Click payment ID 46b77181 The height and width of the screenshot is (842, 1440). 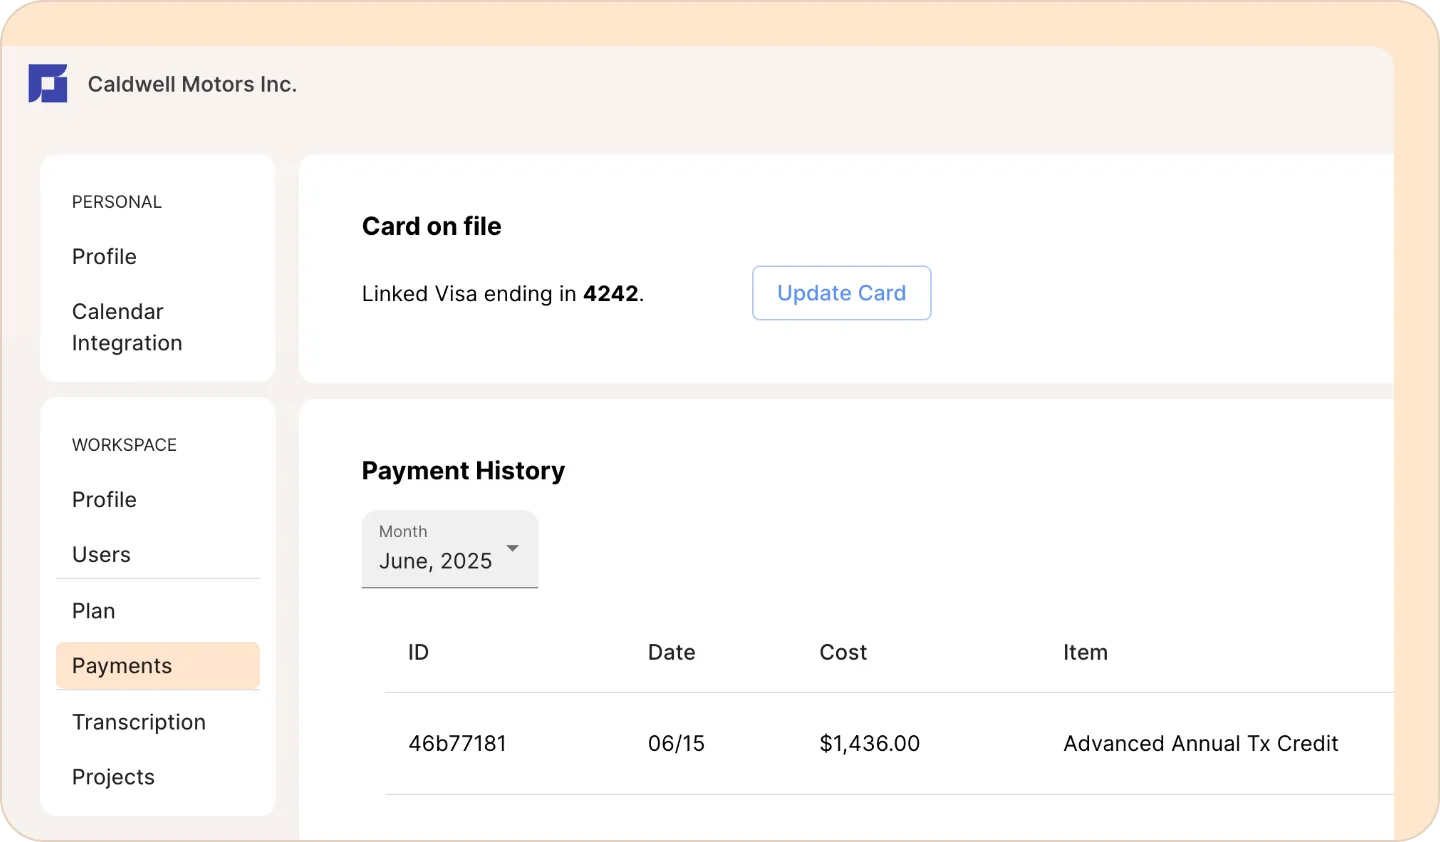(457, 744)
